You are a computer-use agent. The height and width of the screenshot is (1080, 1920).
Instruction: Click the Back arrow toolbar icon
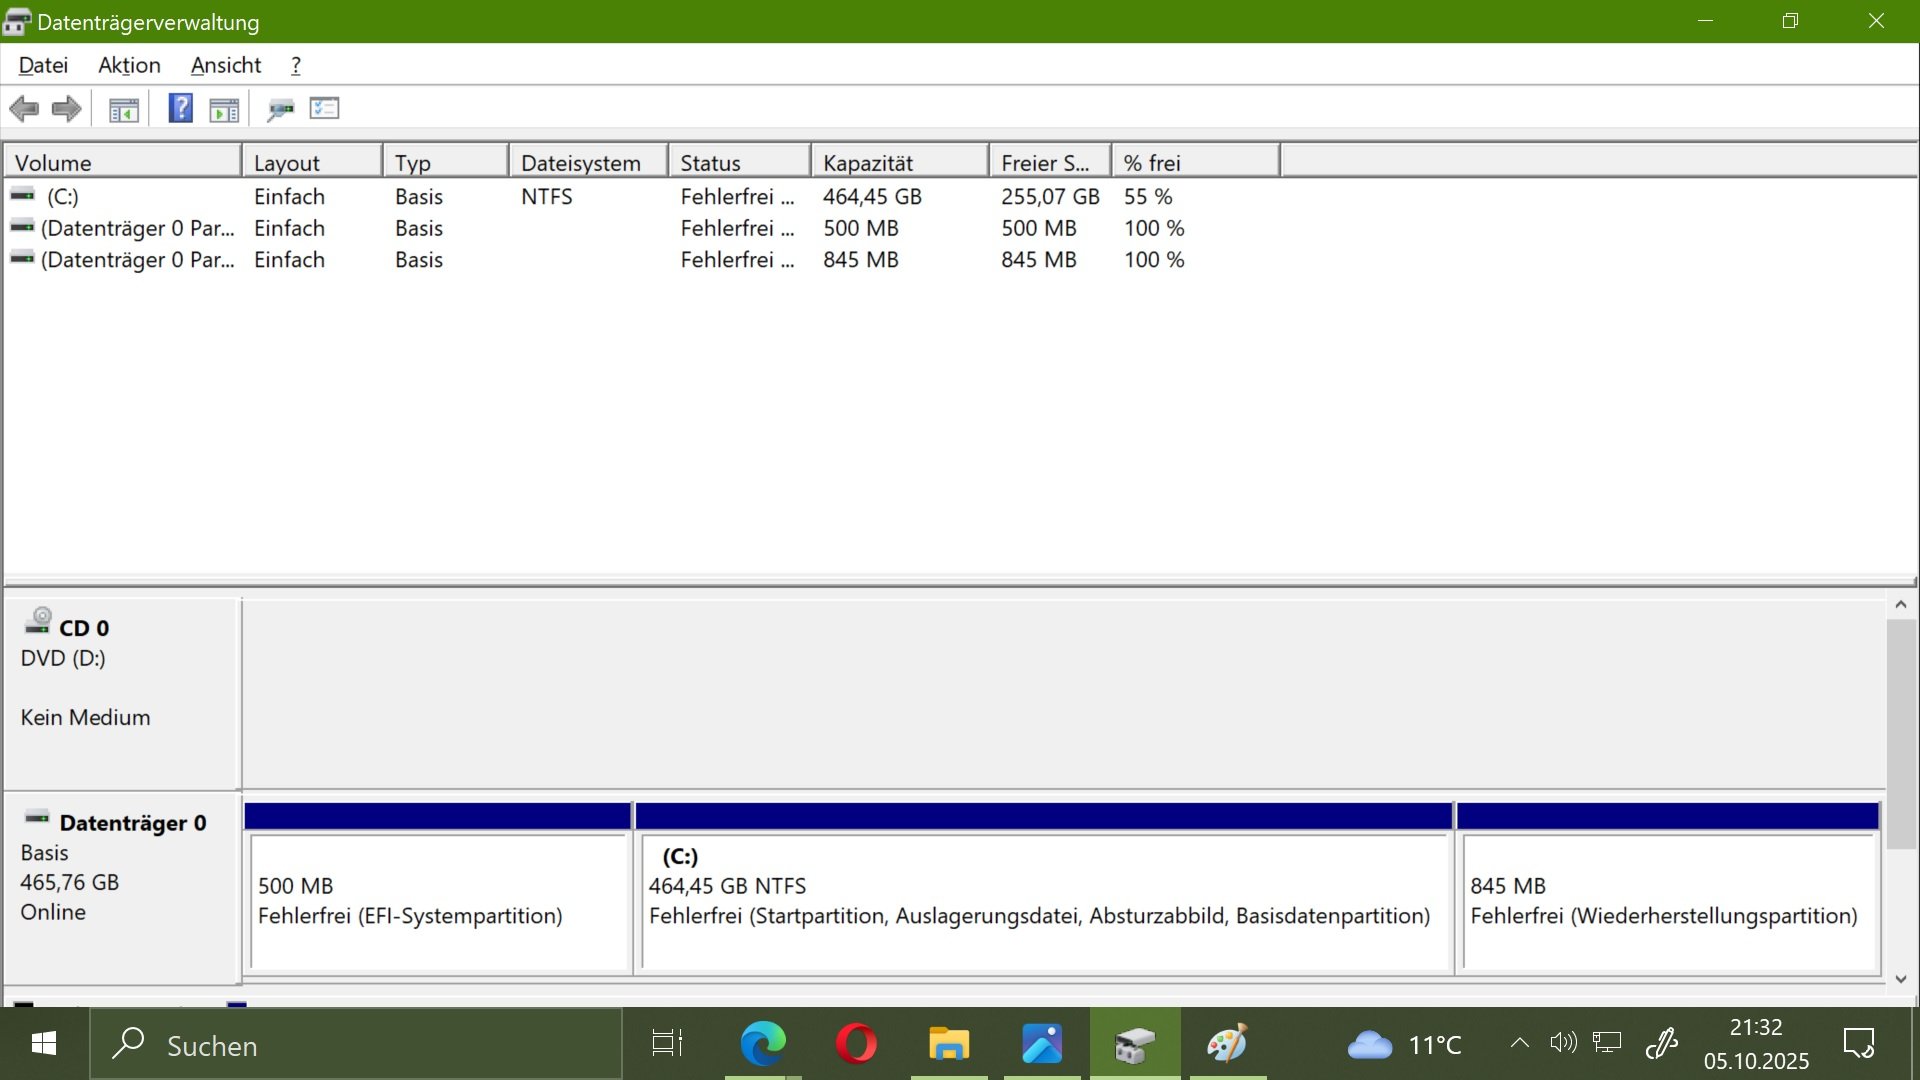click(x=24, y=109)
